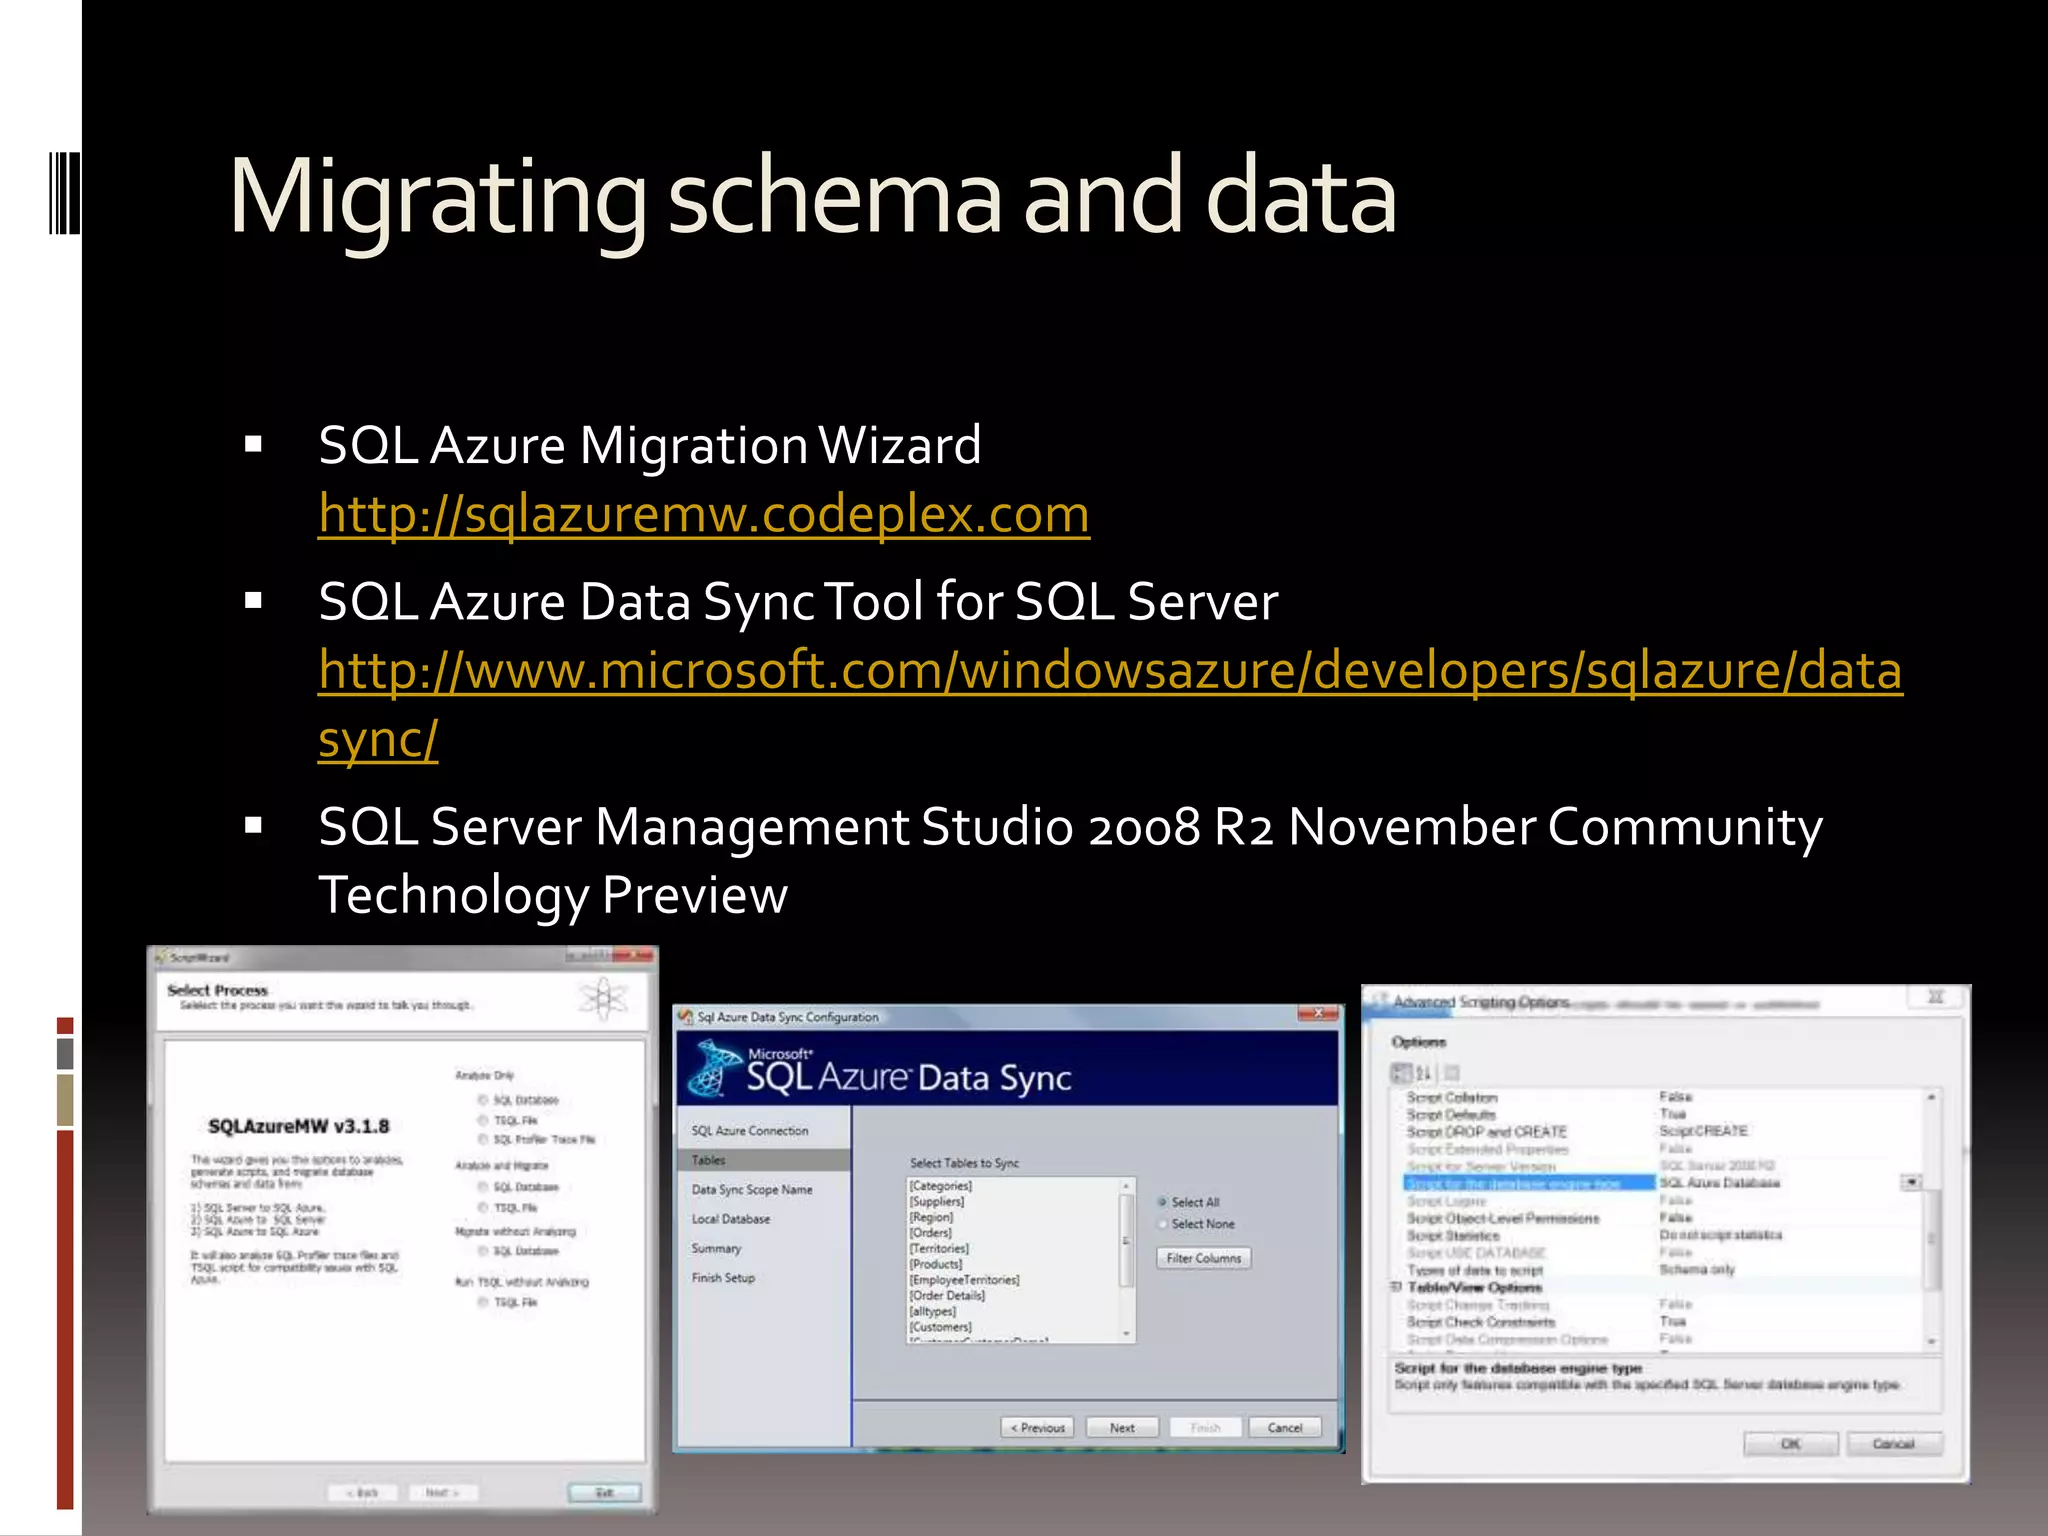Click the Alphabetical sort icon in Options
This screenshot has height=1536, width=2048.
click(1424, 1073)
